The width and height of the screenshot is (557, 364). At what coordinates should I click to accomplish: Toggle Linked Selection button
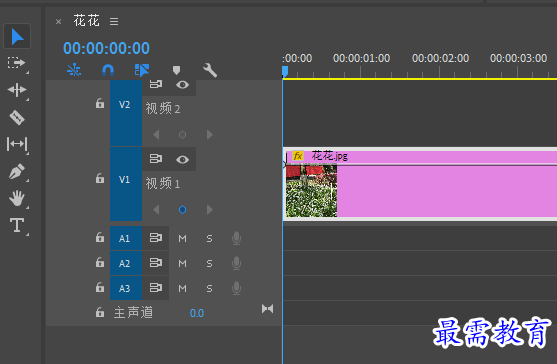click(x=142, y=70)
